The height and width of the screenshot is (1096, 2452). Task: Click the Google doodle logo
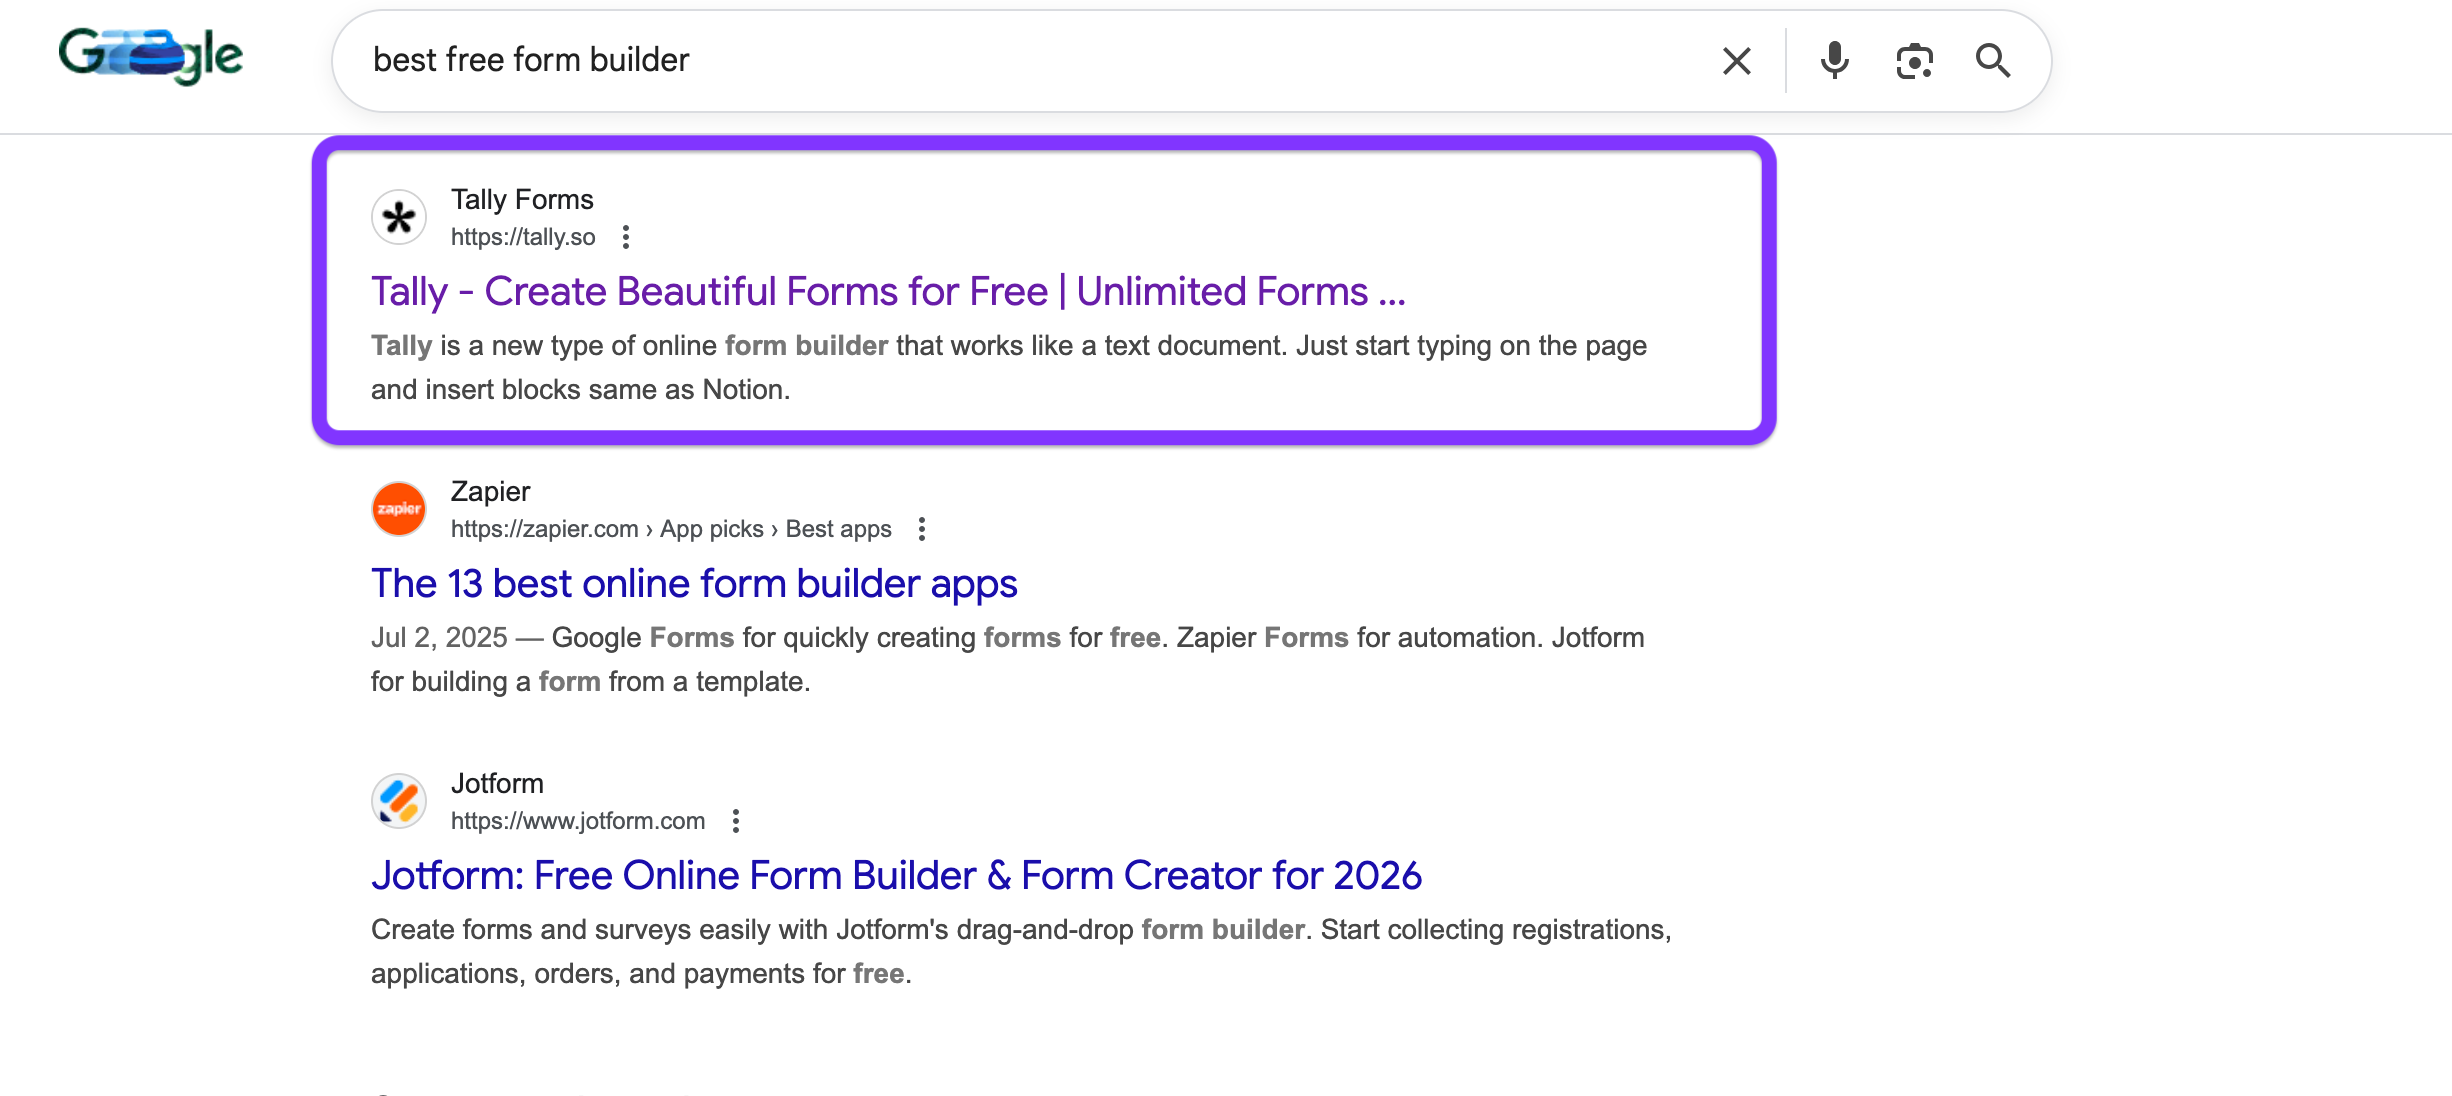[x=151, y=55]
